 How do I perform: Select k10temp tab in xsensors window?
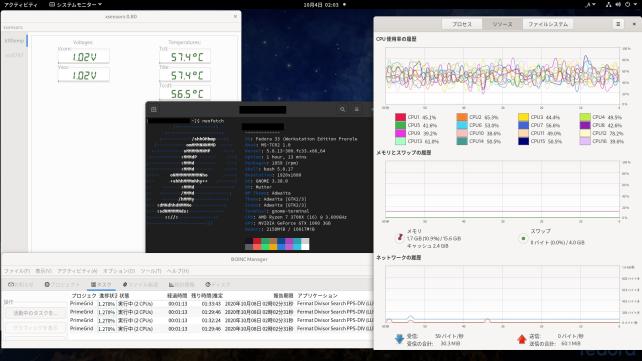[15, 41]
